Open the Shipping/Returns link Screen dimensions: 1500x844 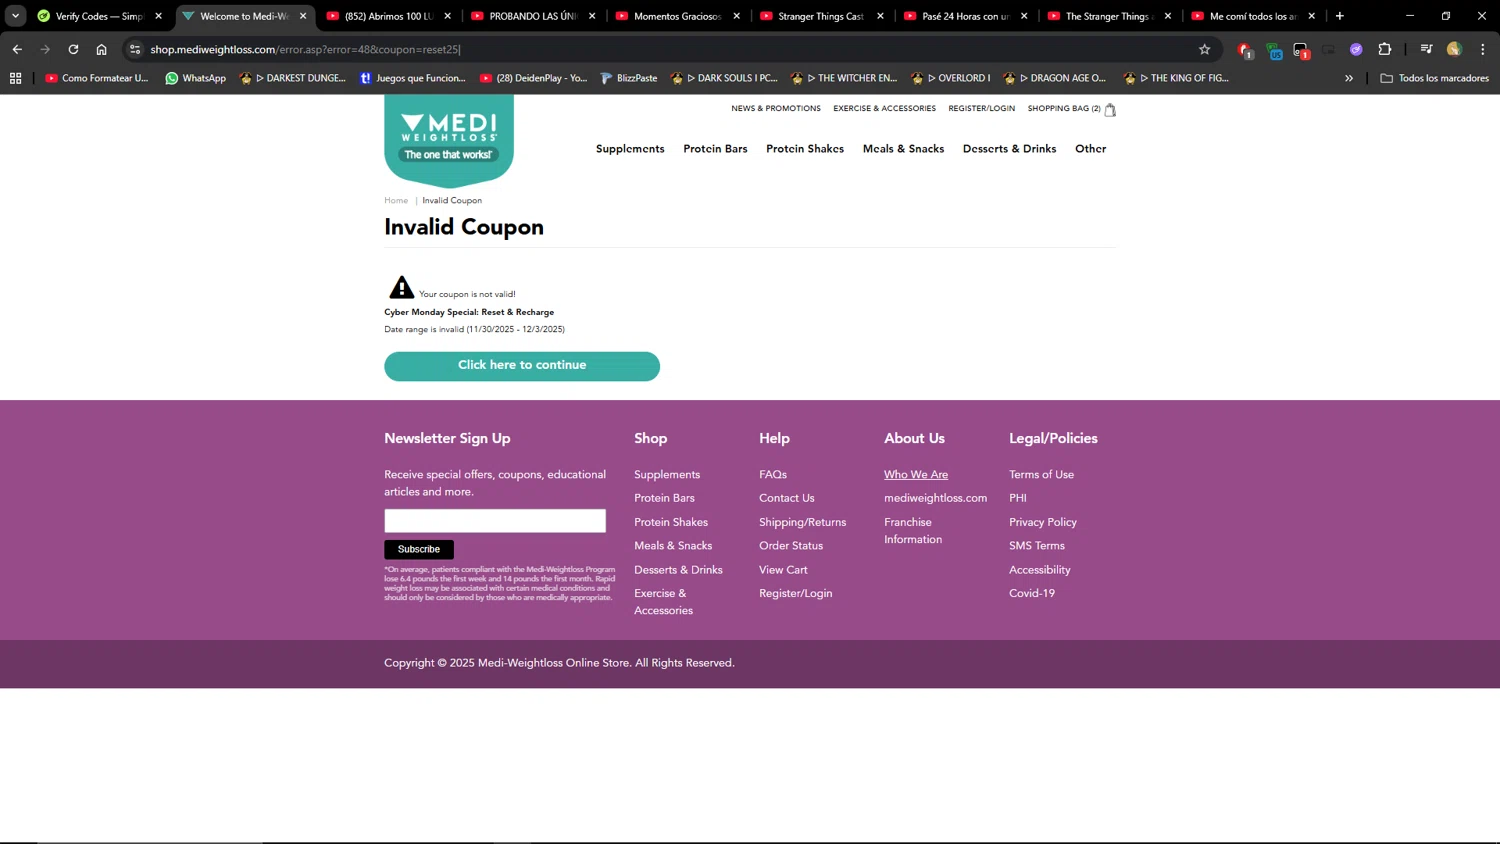(x=802, y=522)
